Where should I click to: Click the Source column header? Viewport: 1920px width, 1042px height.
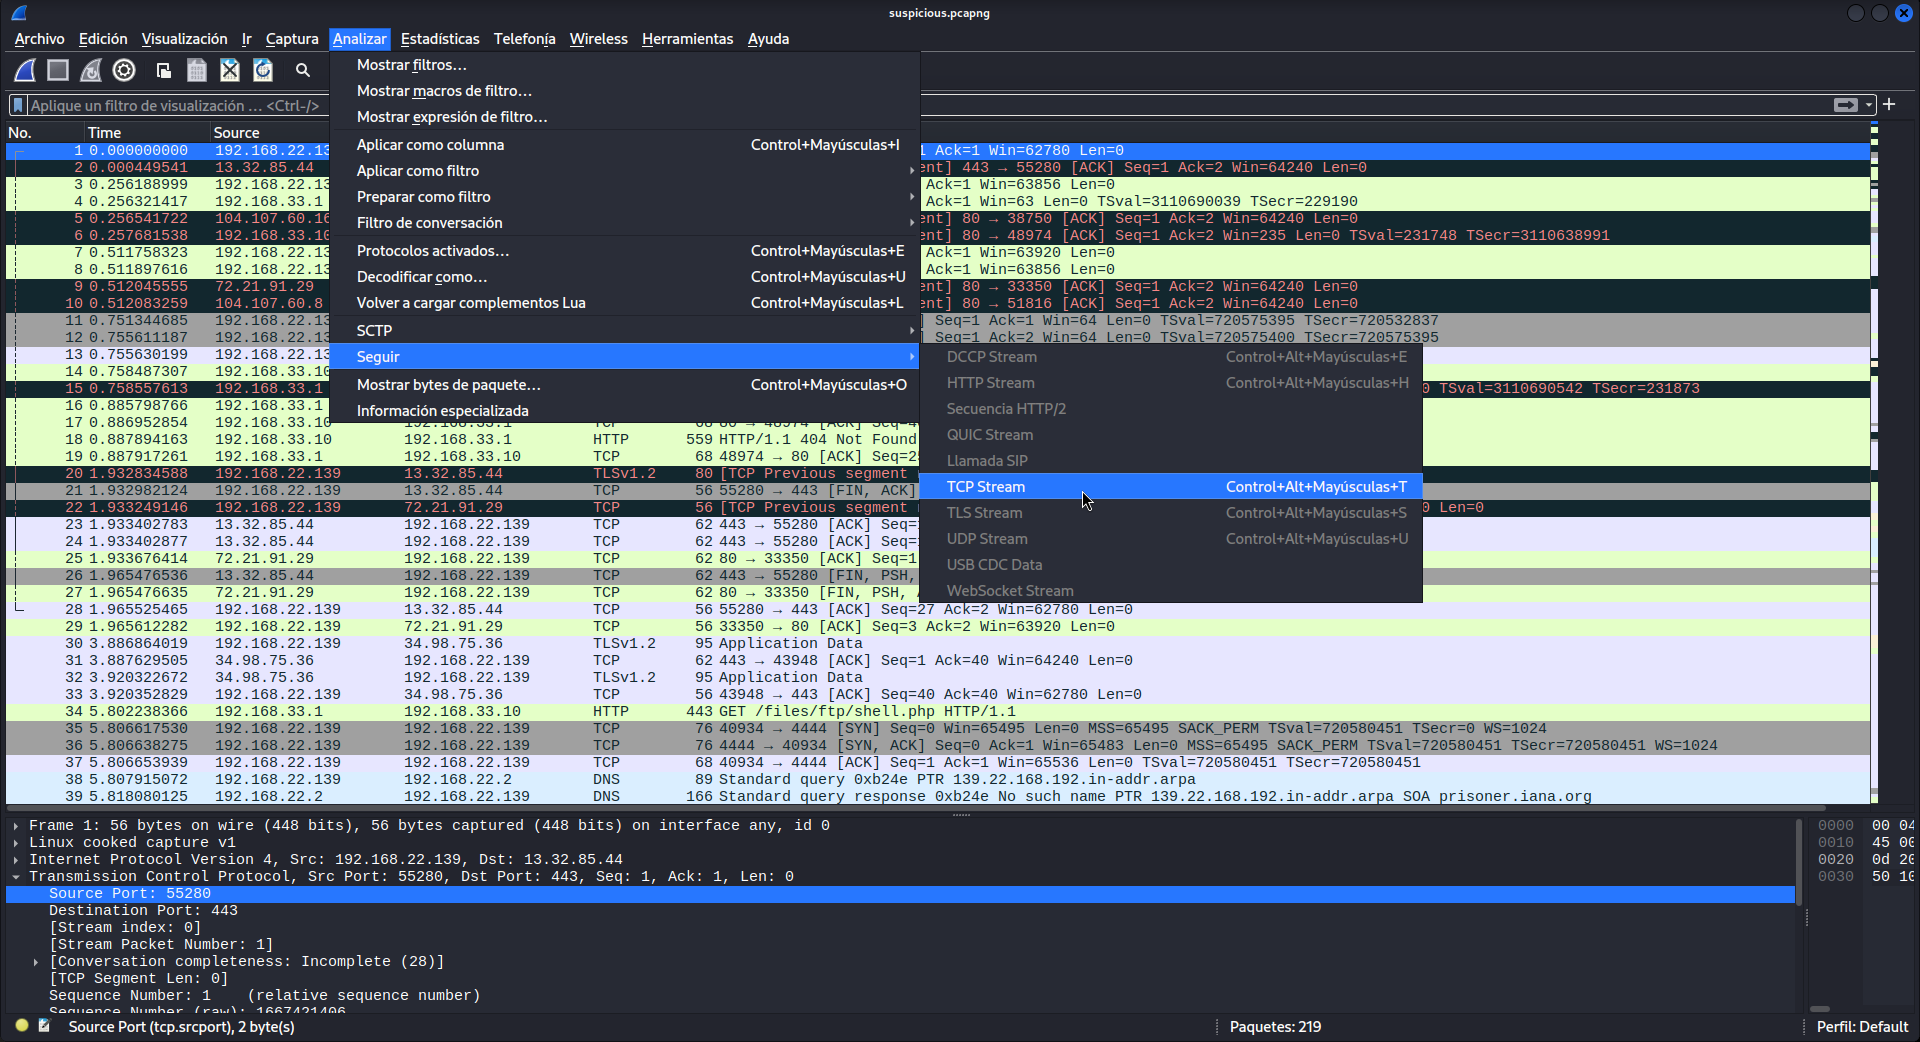pyautogui.click(x=270, y=132)
